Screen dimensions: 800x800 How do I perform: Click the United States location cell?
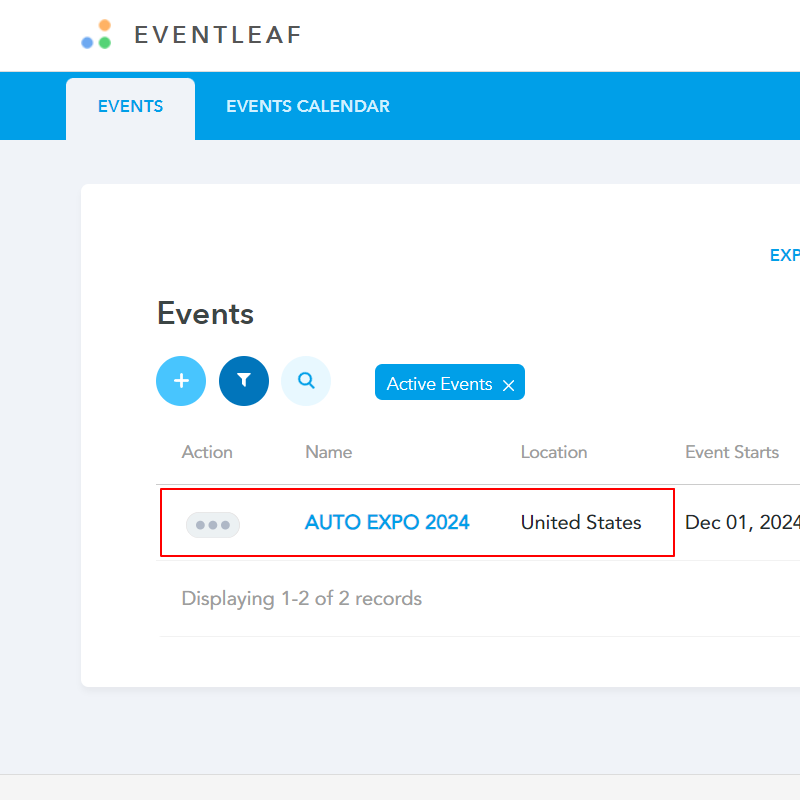click(581, 522)
